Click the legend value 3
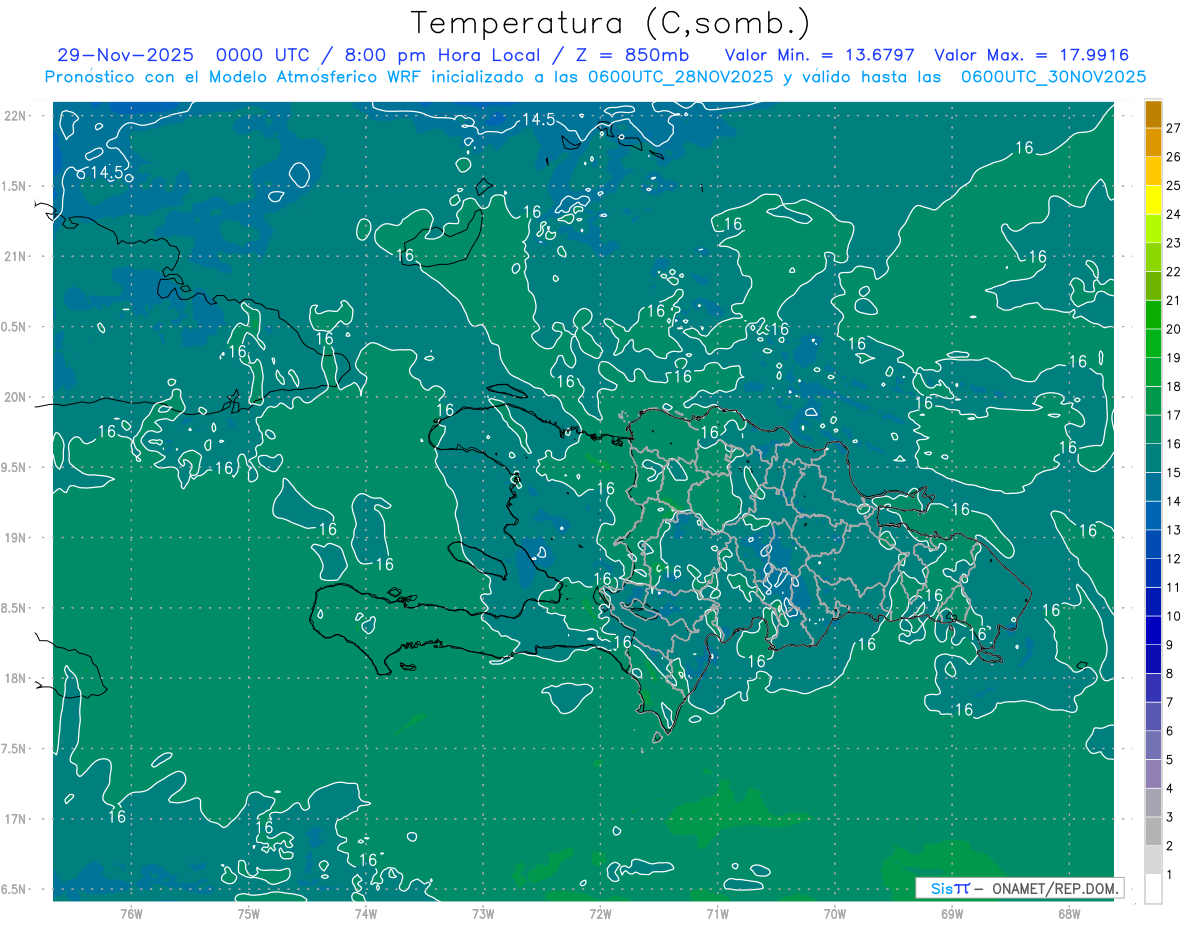This screenshot has height=927, width=1200. [1170, 817]
